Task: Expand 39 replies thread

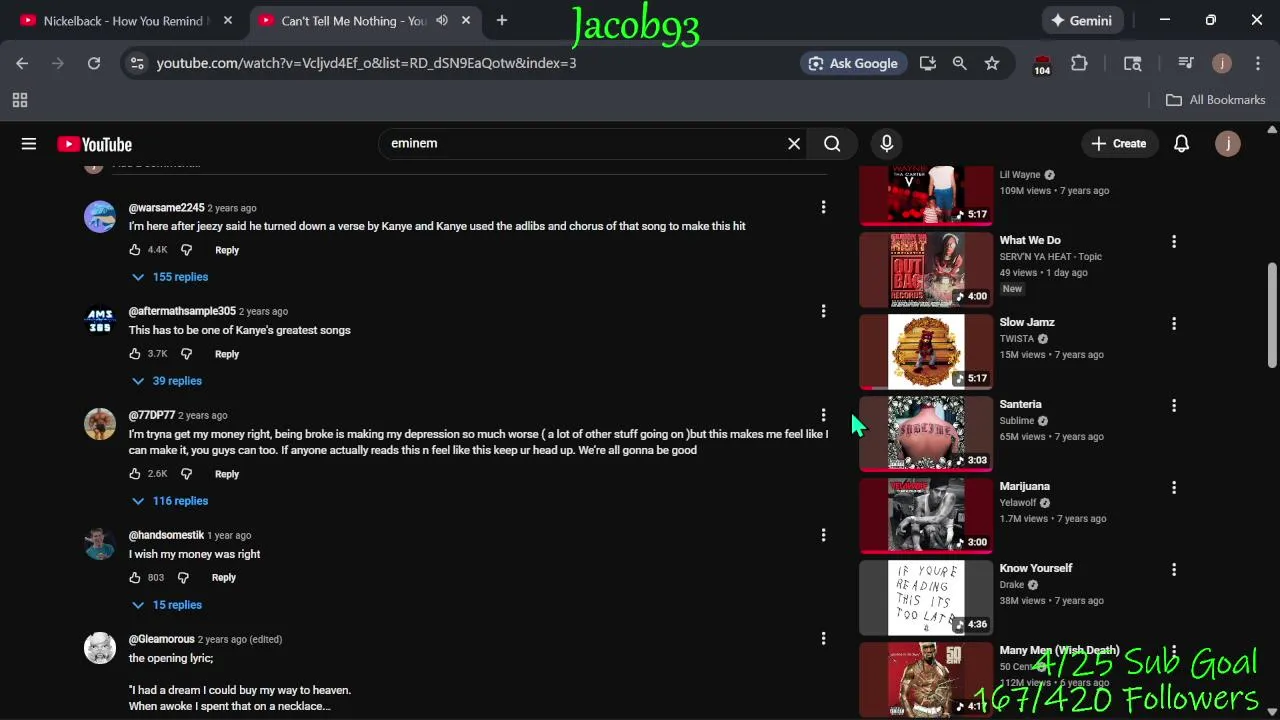Action: tap(167, 381)
